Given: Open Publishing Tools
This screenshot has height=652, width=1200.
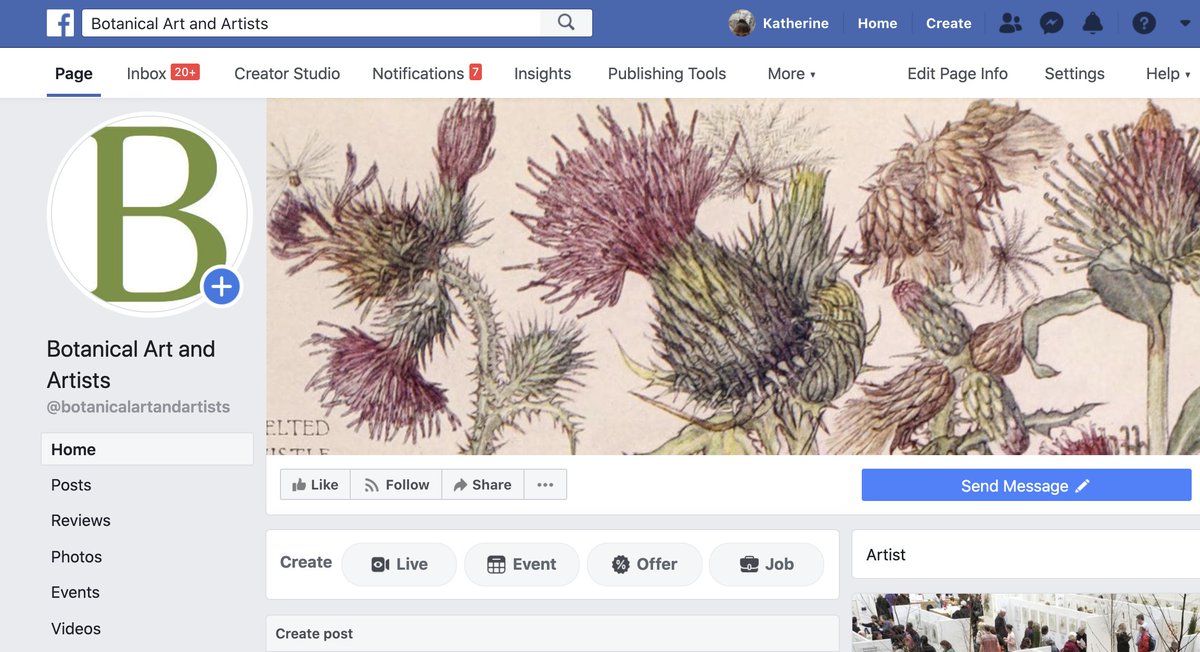Looking at the screenshot, I should point(667,73).
